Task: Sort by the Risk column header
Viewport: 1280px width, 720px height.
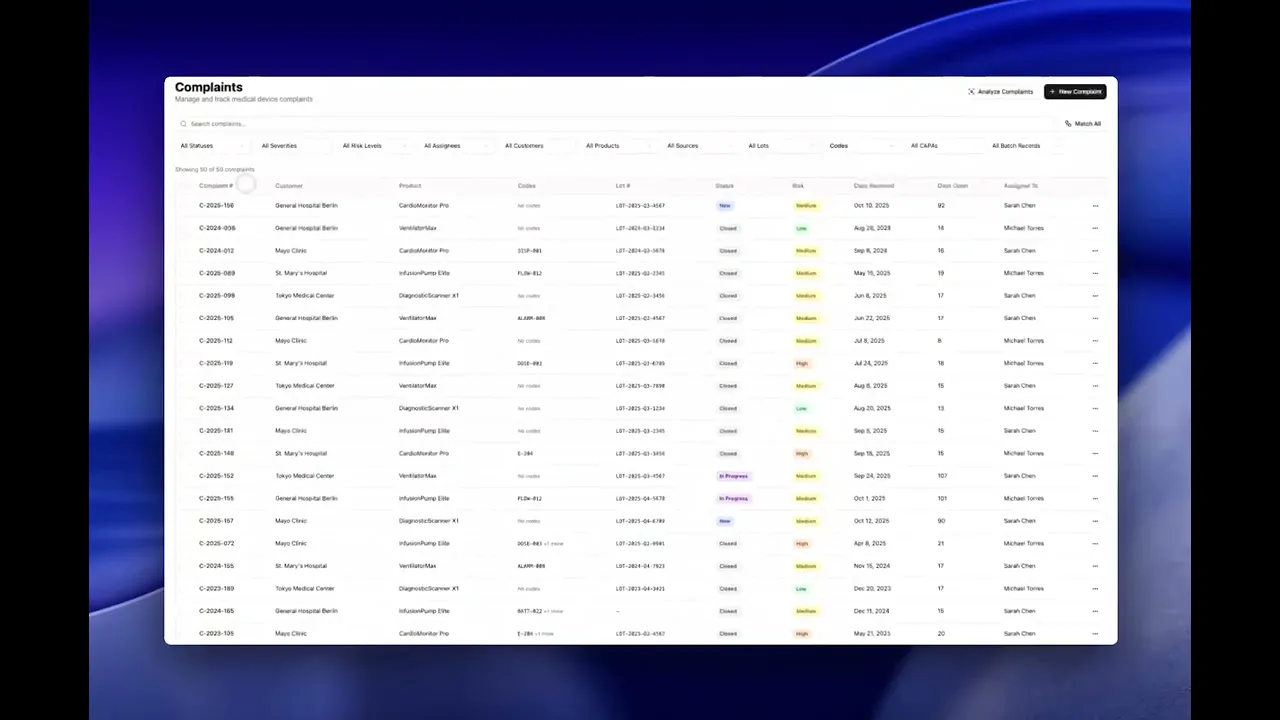Action: 798,186
